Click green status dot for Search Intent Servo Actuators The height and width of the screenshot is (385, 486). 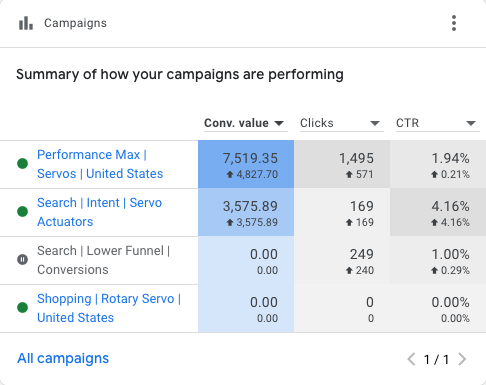[23, 211]
